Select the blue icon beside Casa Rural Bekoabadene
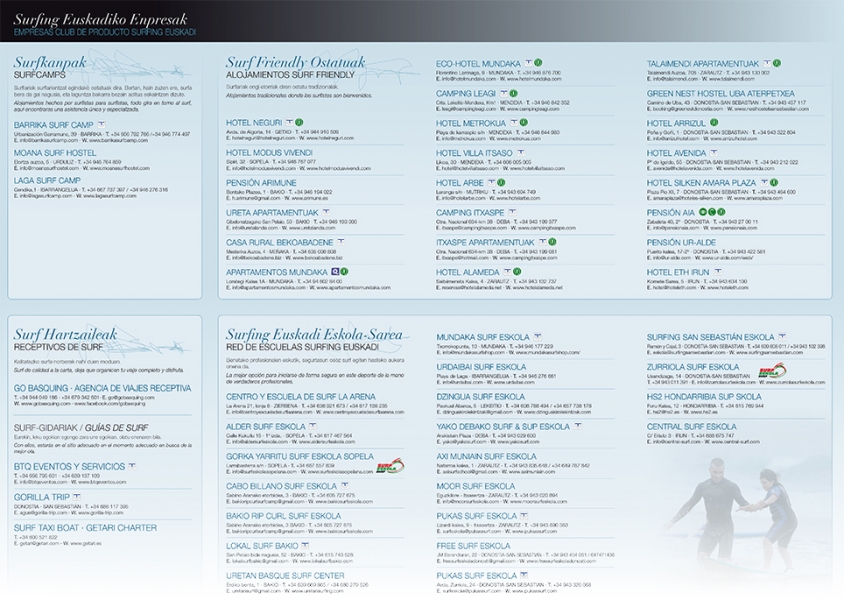The width and height of the screenshot is (844, 600). pyautogui.click(x=340, y=242)
